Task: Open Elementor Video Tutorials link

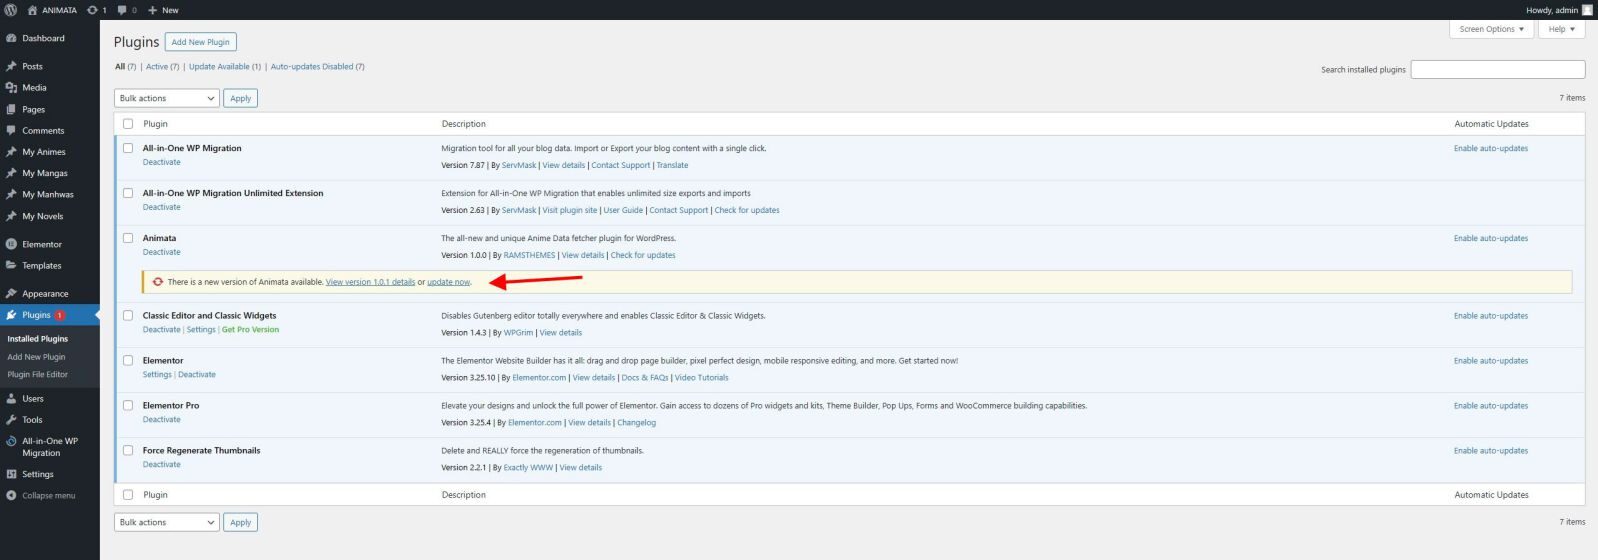Action: 701,378
